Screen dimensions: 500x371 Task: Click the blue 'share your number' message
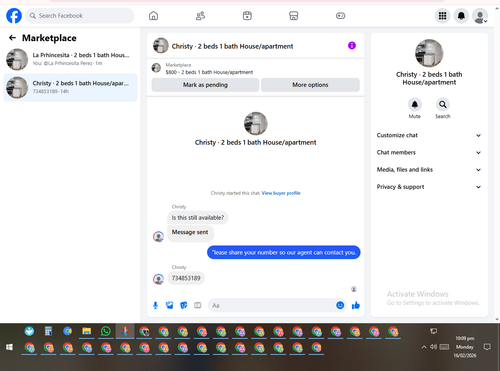point(284,252)
